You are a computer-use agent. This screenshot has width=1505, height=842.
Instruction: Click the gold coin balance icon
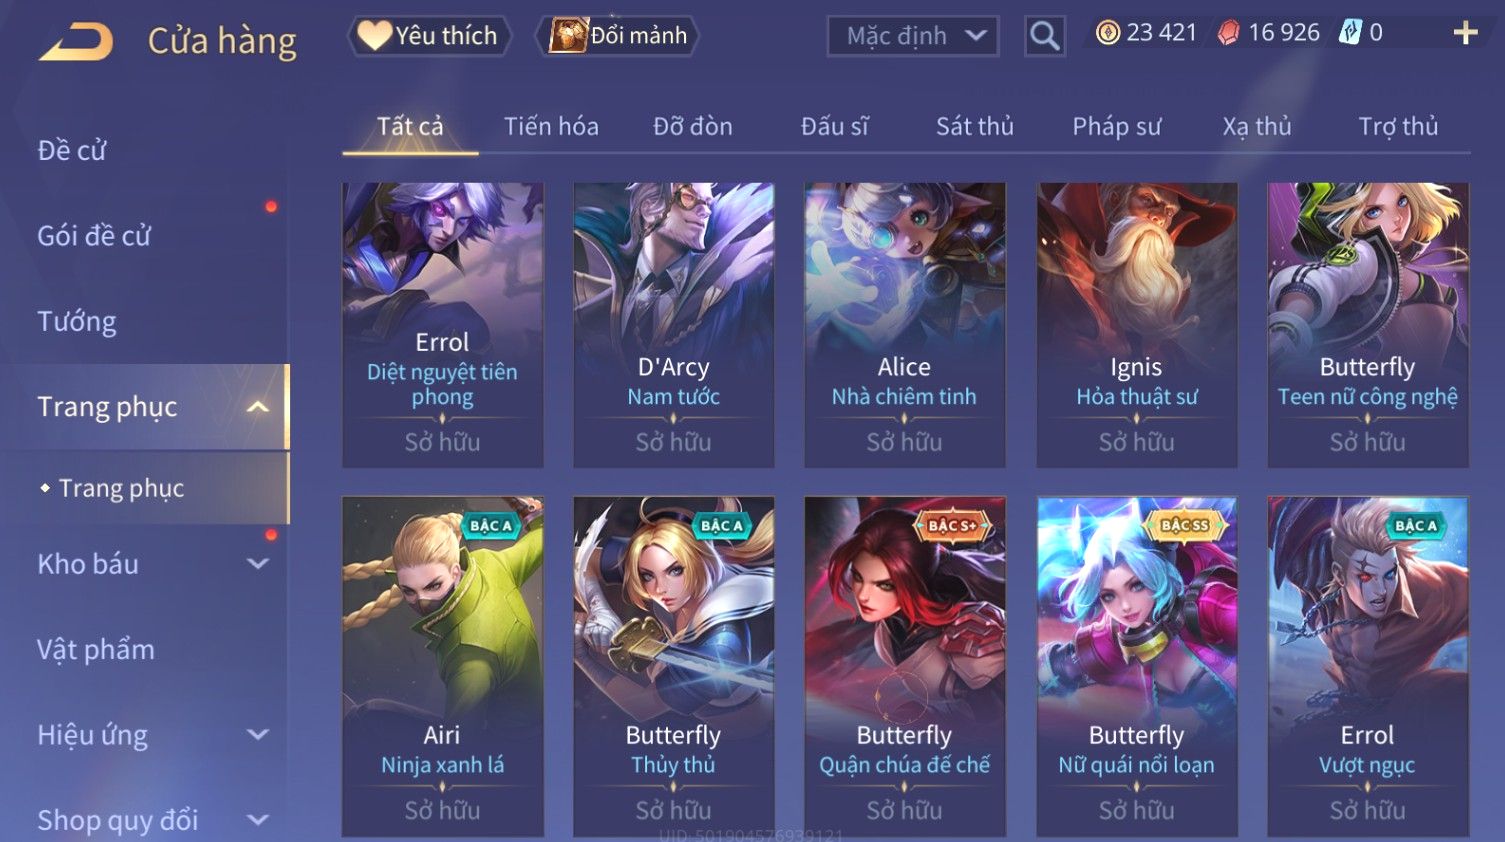(1107, 33)
